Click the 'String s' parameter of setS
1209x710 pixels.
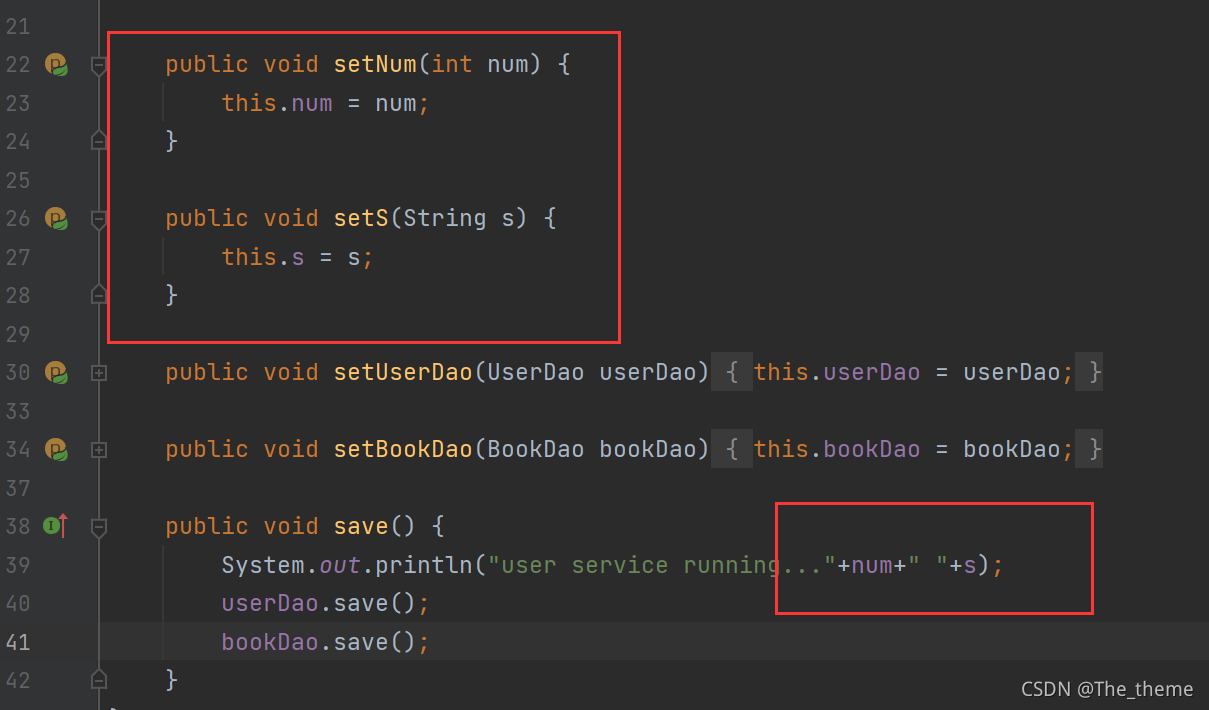point(459,219)
